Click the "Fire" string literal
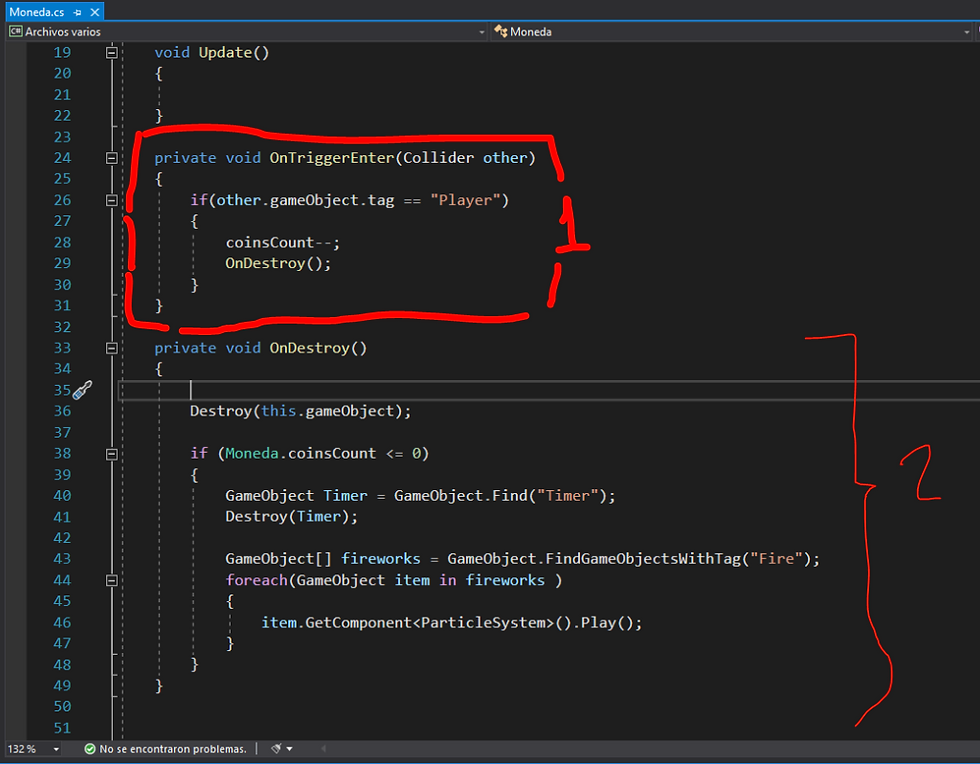This screenshot has width=980, height=764. click(776, 559)
